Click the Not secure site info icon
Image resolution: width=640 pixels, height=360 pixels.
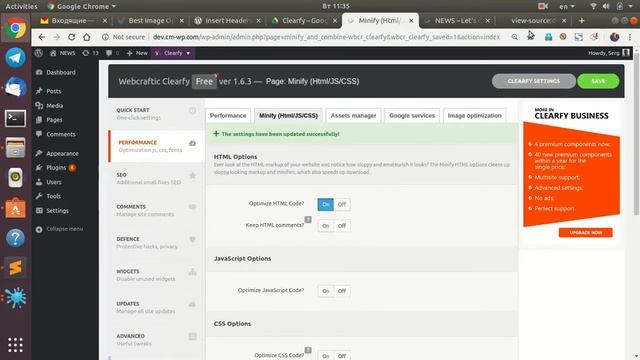105,37
